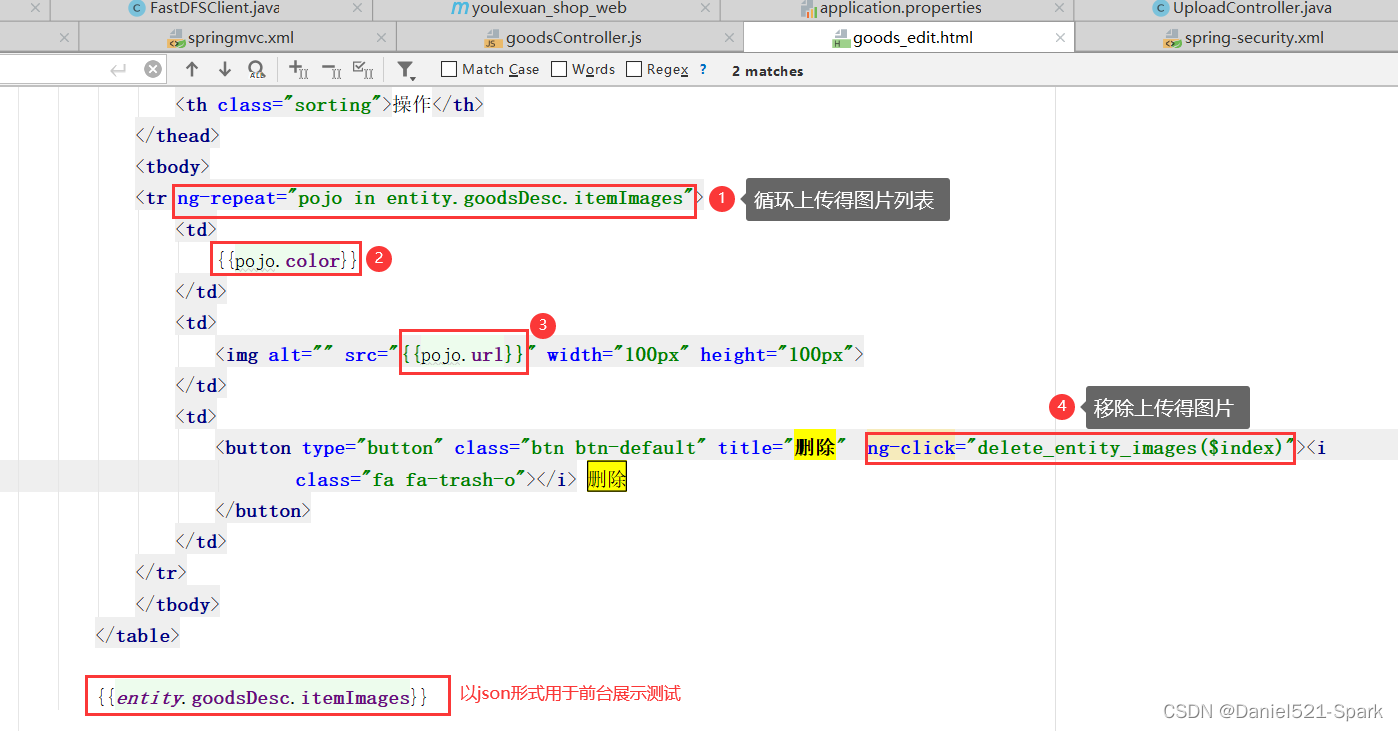
Task: Place cursor on the </tr> line
Action: click(x=161, y=572)
